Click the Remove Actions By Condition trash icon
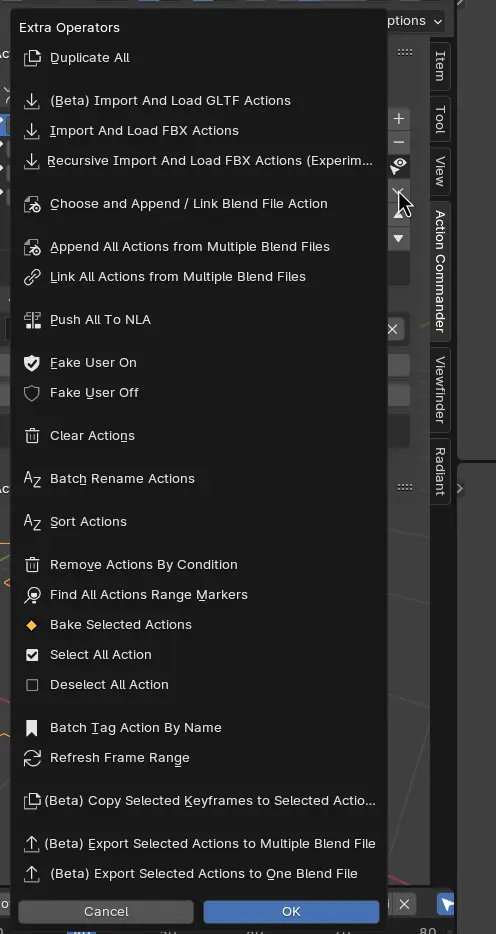 click(32, 565)
